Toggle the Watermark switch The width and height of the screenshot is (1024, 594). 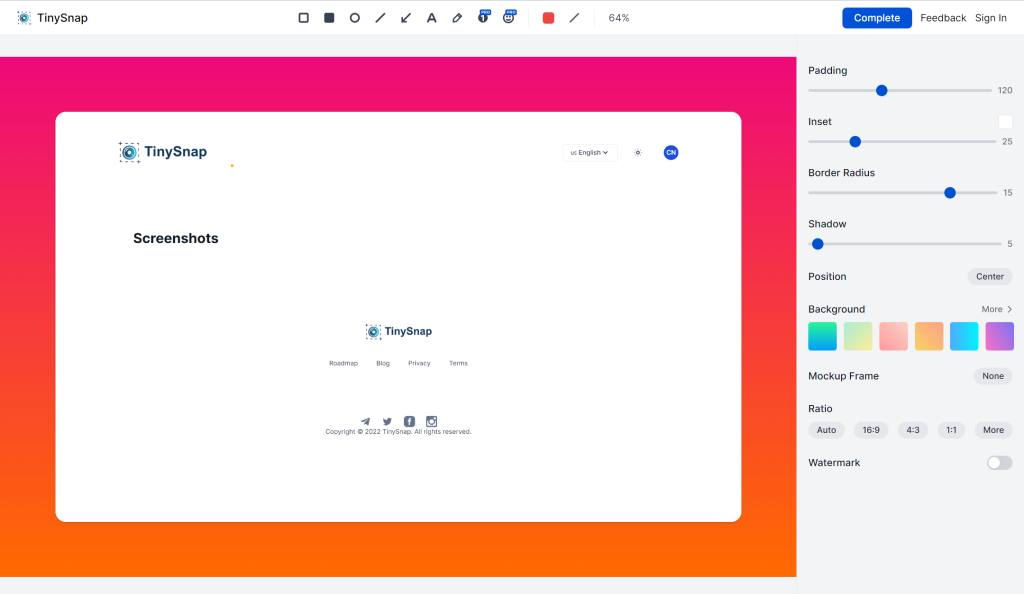pos(999,463)
